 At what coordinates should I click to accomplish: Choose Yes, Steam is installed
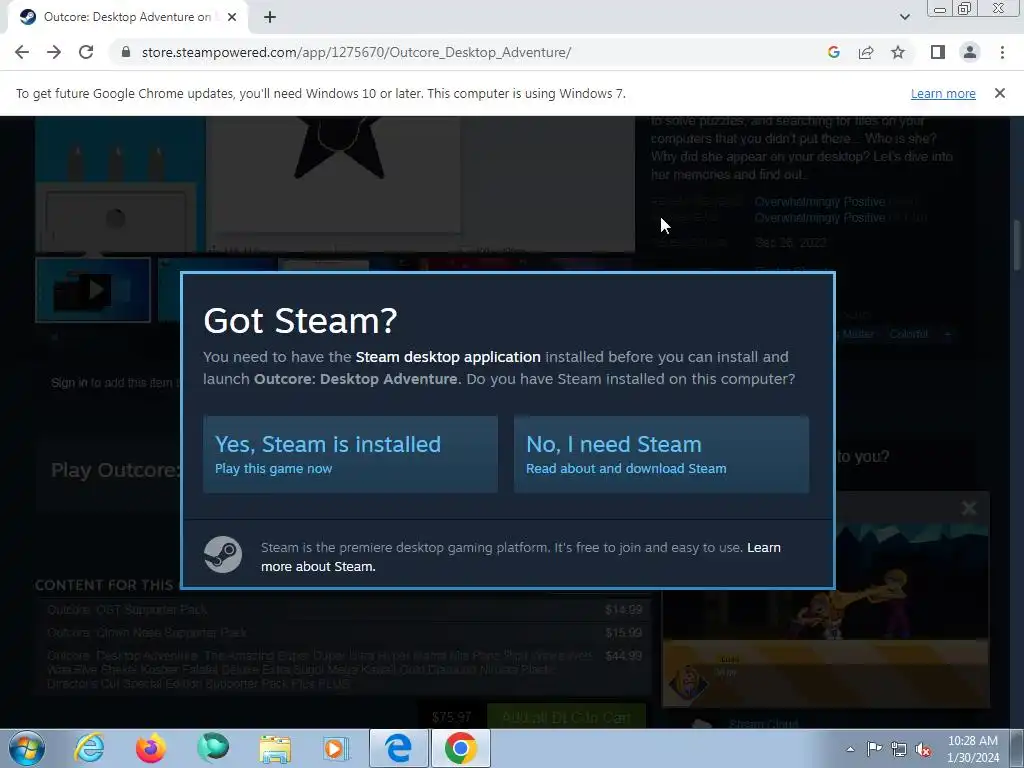[x=350, y=454]
